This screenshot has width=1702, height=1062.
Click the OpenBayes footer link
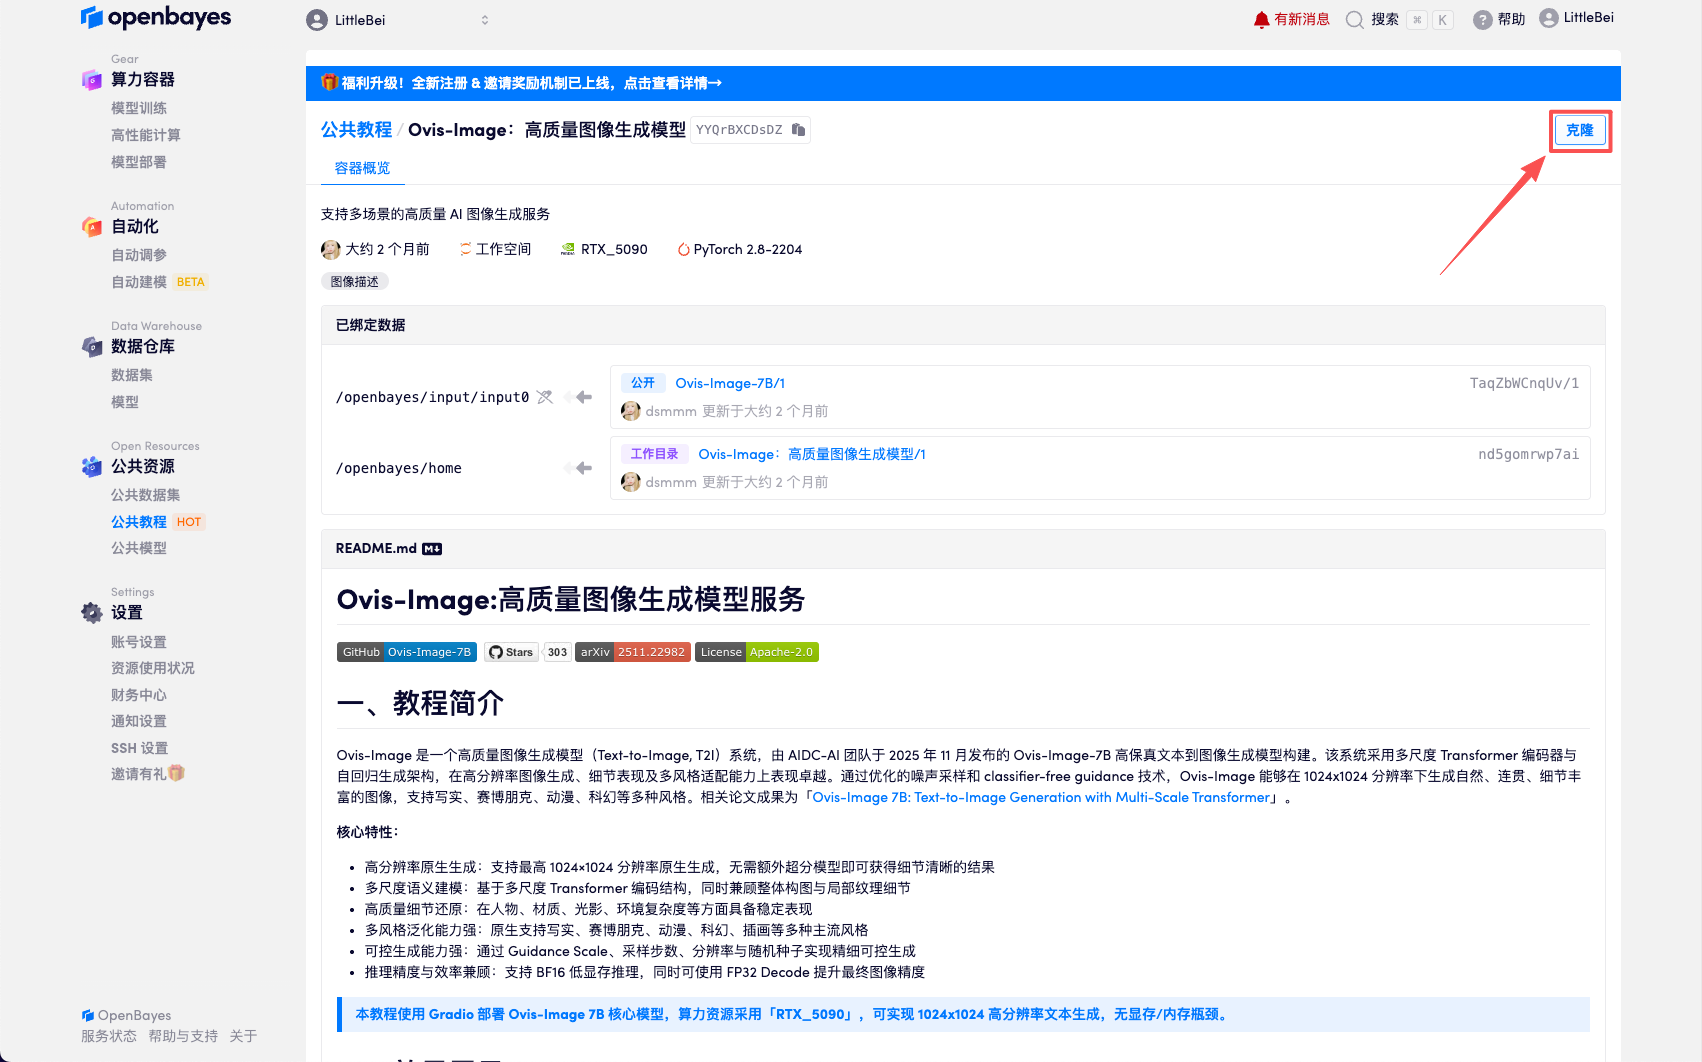(x=126, y=1015)
